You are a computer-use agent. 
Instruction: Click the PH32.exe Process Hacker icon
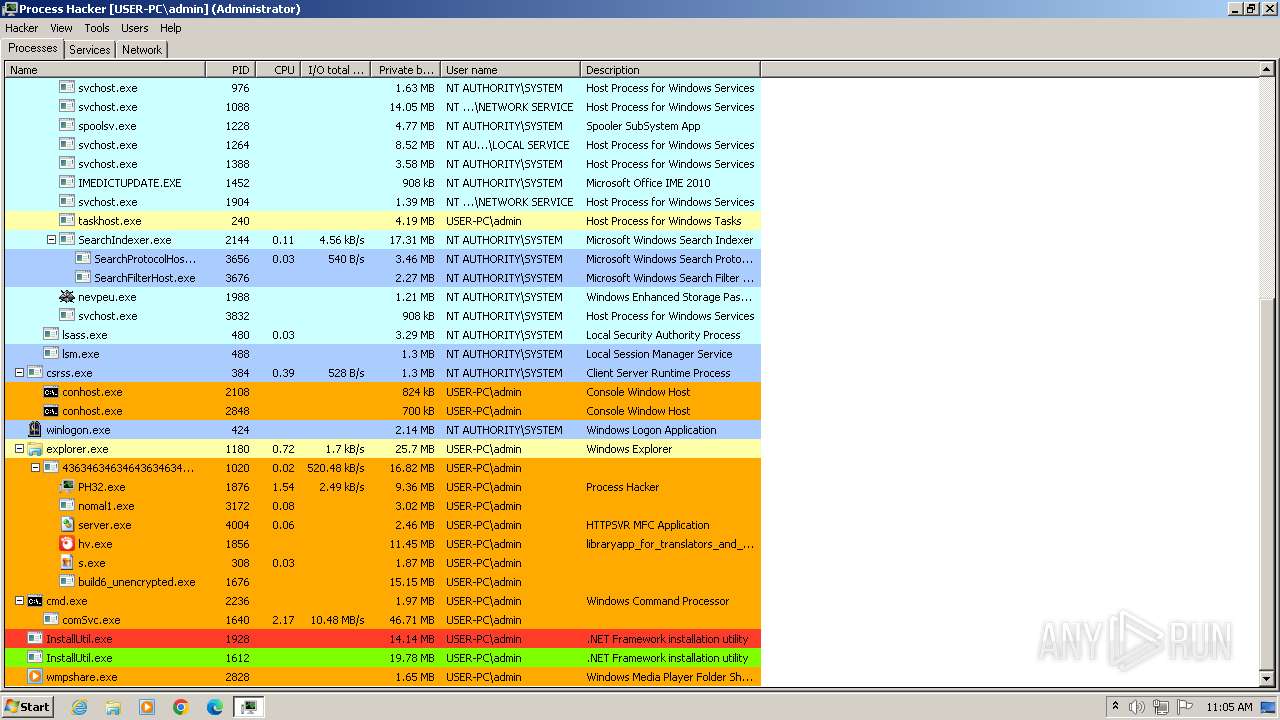67,487
